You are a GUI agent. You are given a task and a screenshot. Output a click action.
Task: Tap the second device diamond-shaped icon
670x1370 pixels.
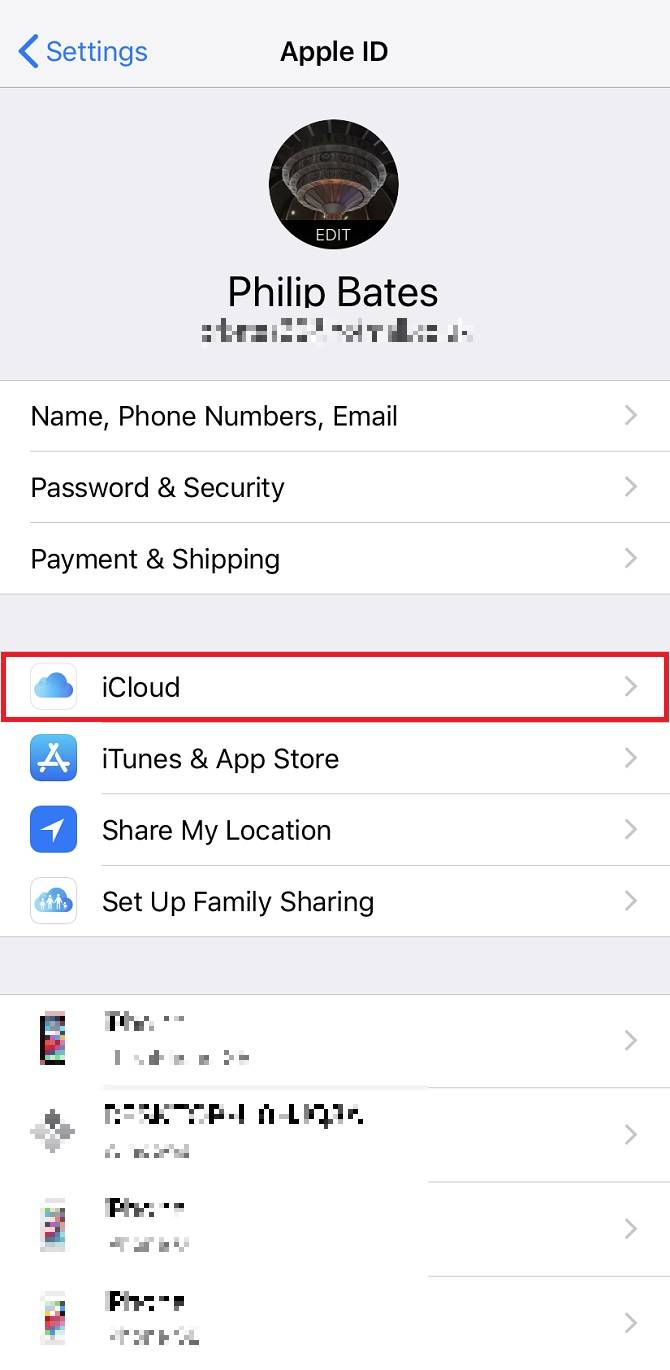click(54, 1133)
